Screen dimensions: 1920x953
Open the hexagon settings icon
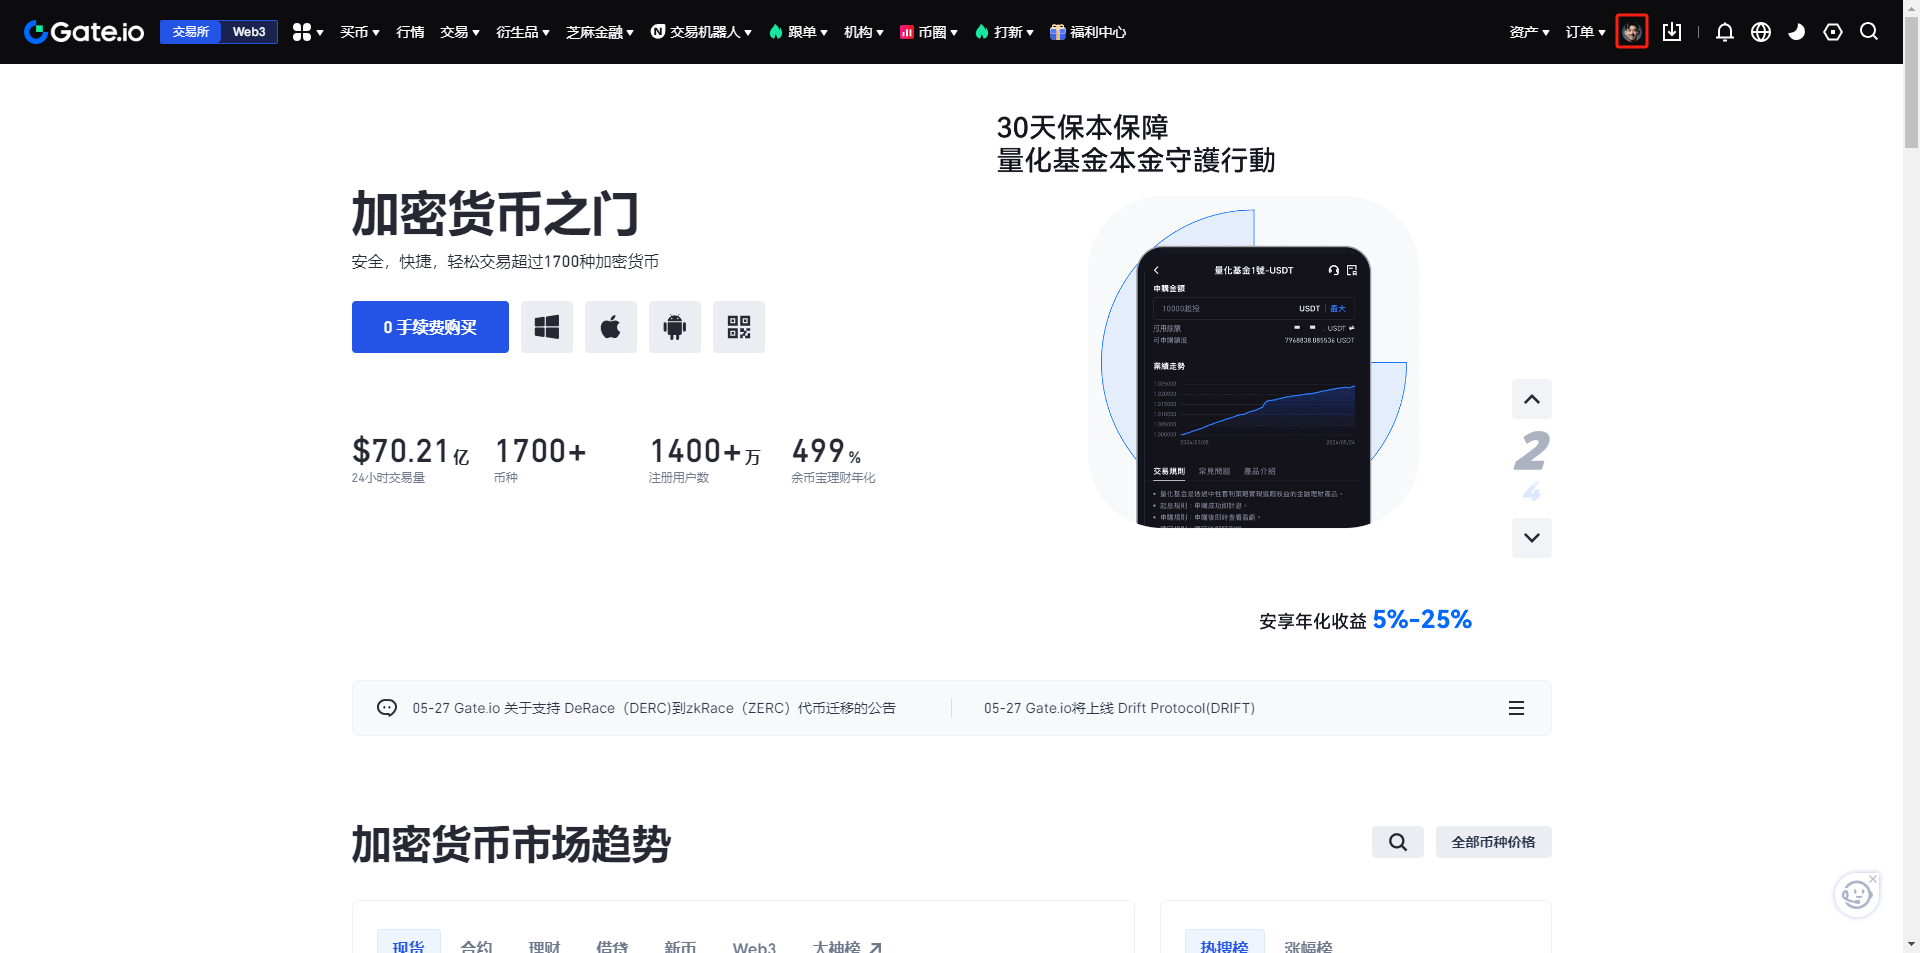(1833, 32)
